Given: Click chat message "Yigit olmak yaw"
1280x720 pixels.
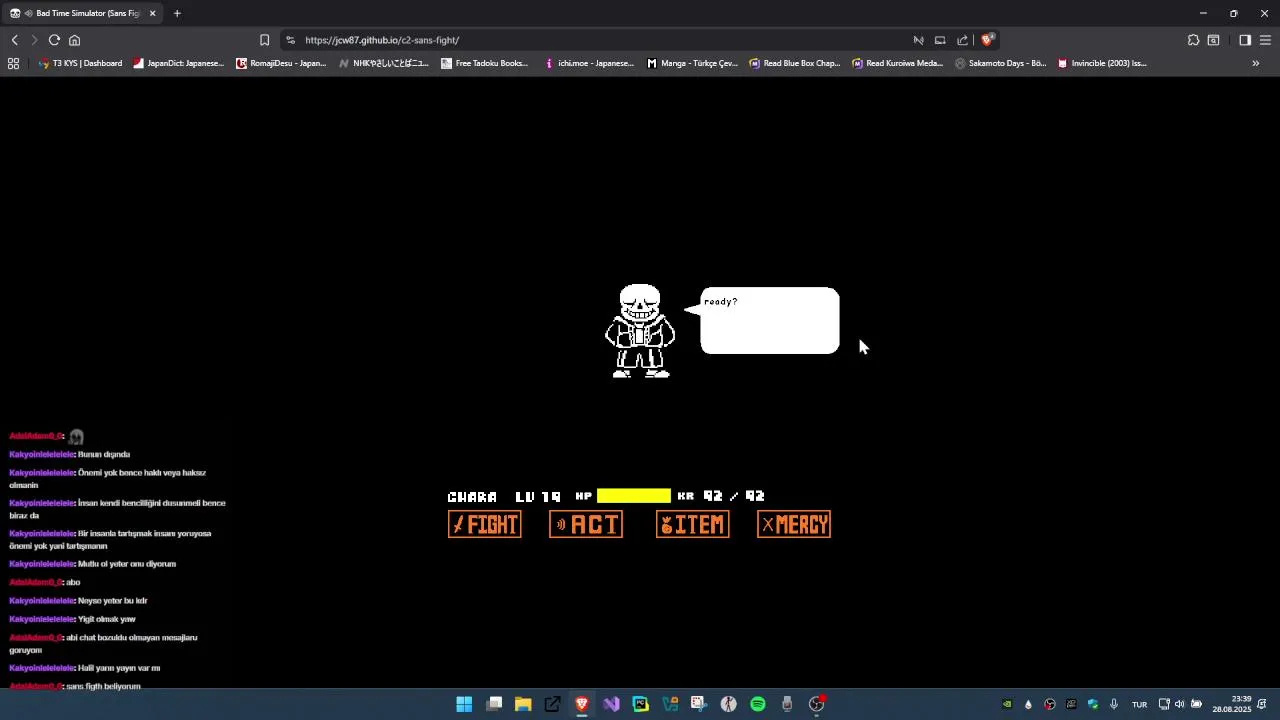Looking at the screenshot, I should coord(106,619).
